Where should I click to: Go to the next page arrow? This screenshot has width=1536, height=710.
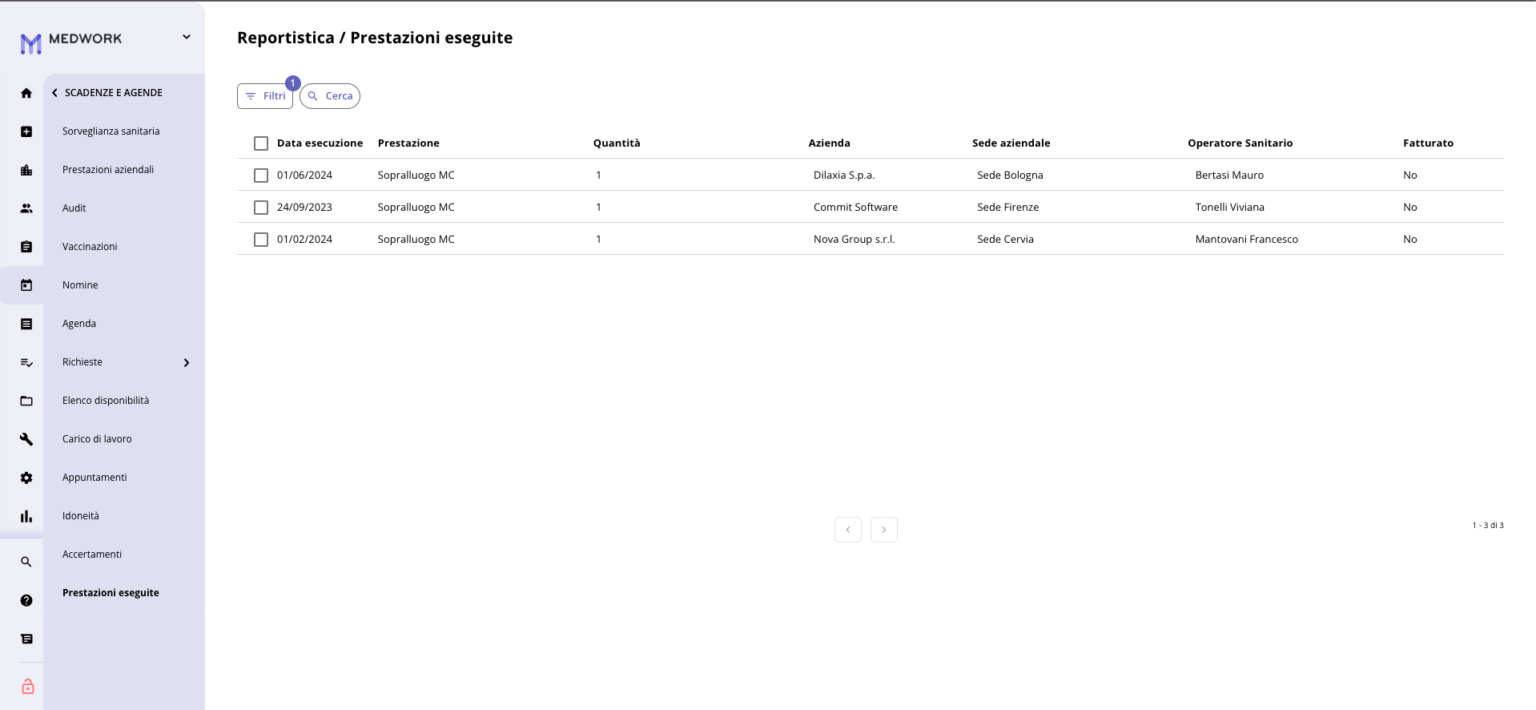pos(883,530)
